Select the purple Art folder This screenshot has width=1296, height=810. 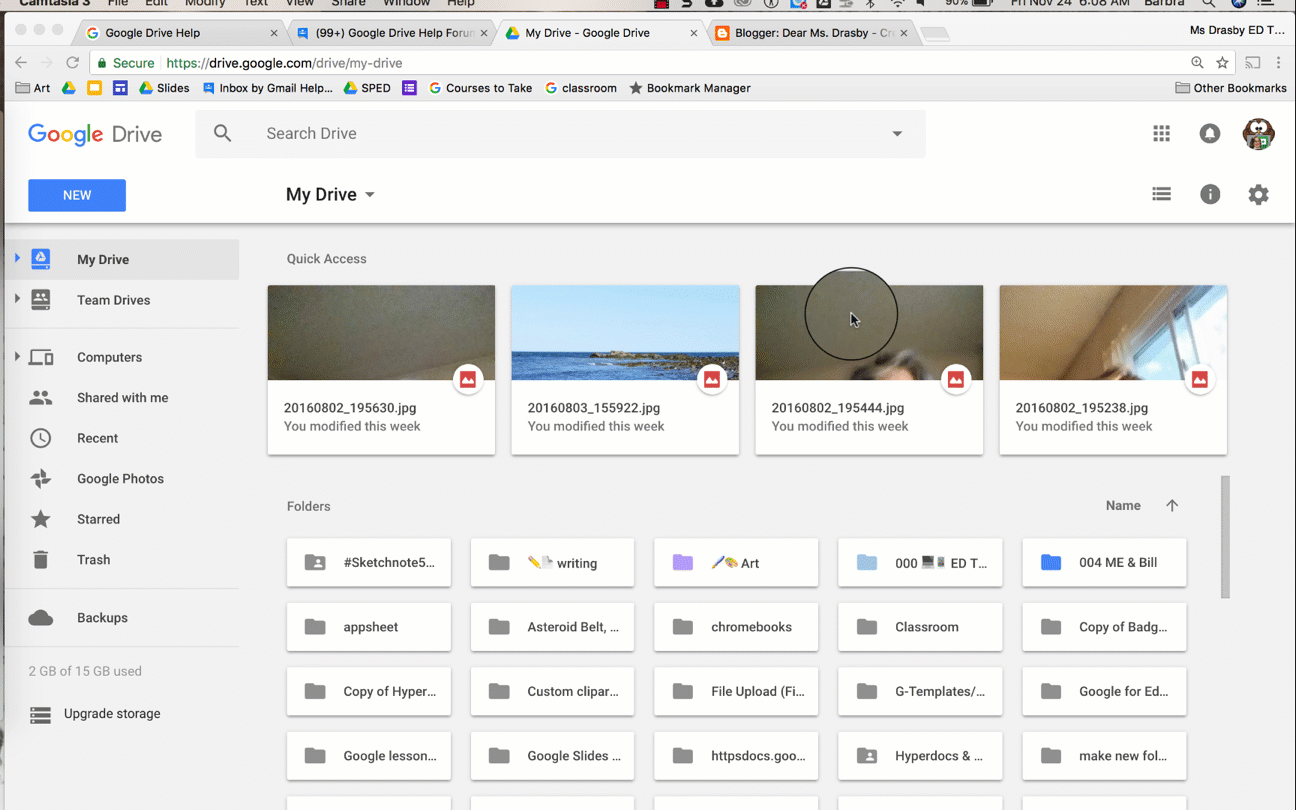pyautogui.click(x=736, y=562)
